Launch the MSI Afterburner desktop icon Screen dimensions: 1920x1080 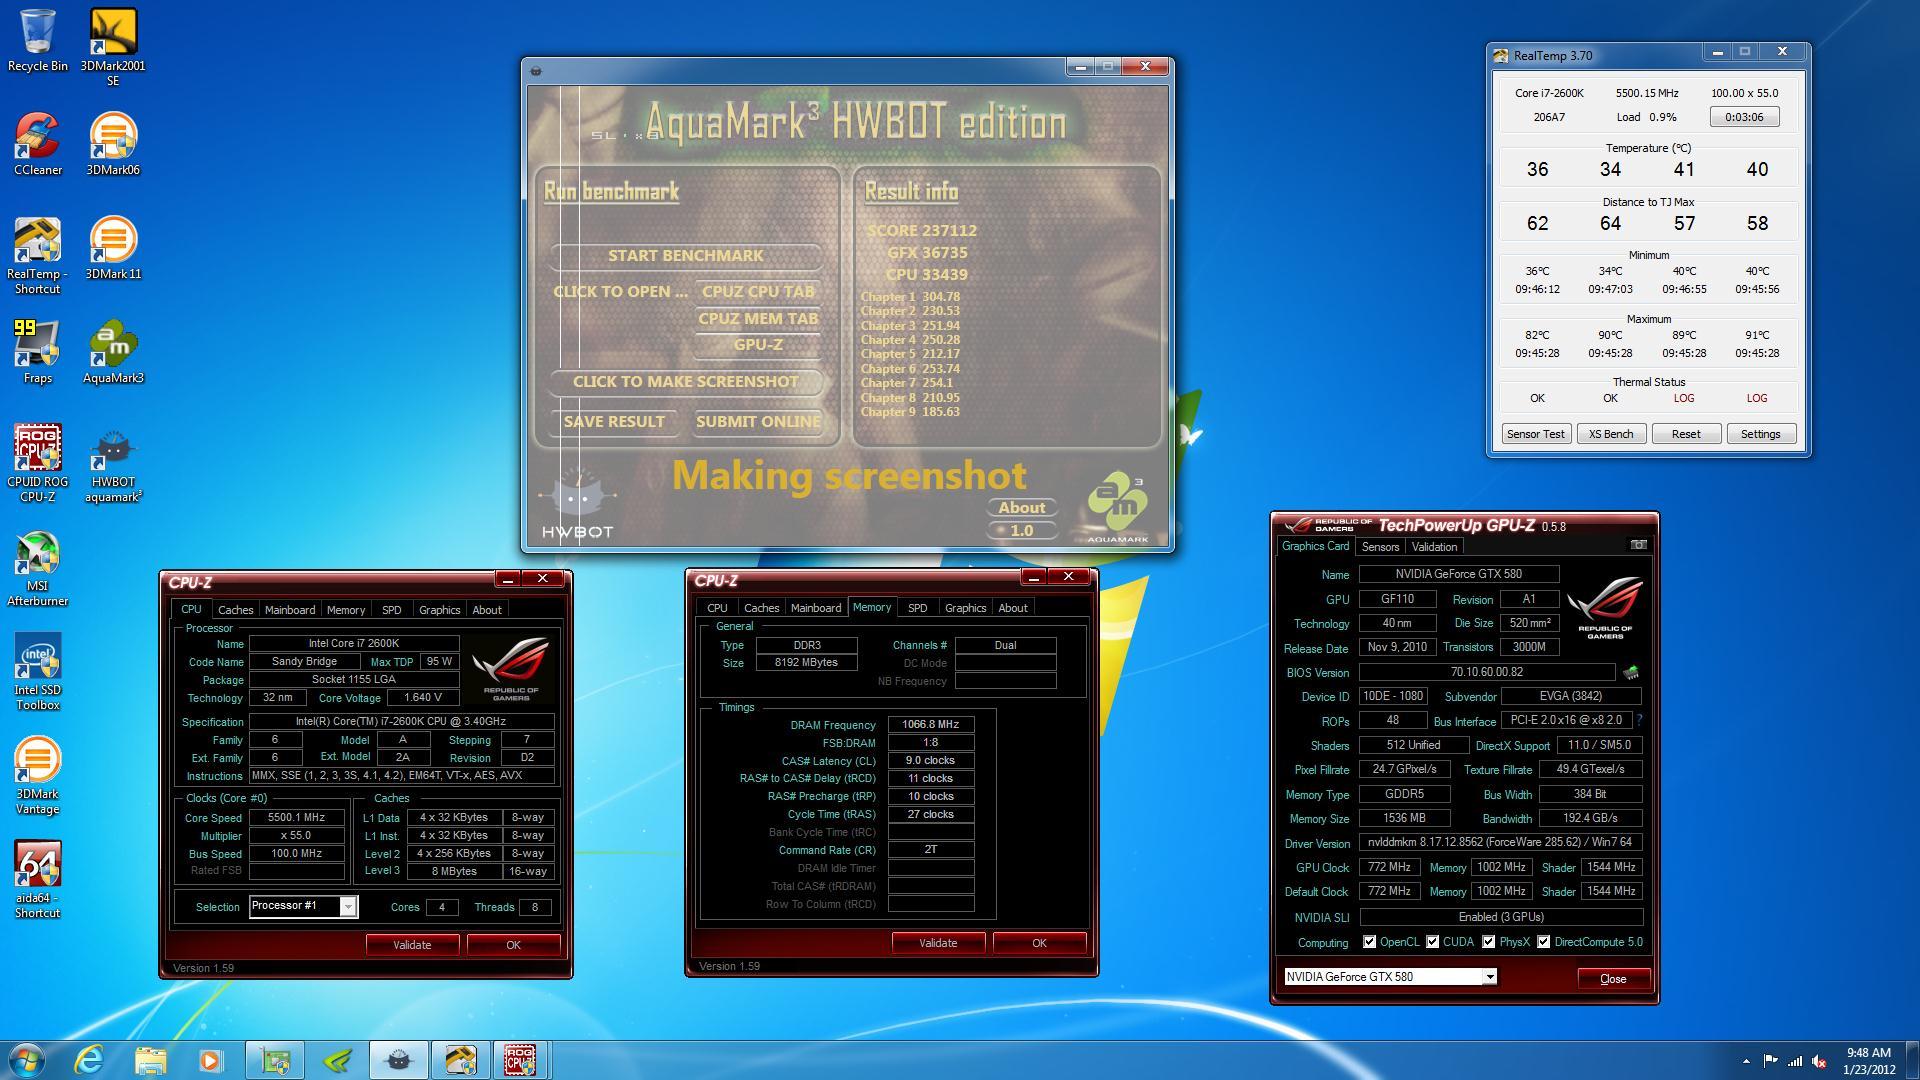point(37,568)
